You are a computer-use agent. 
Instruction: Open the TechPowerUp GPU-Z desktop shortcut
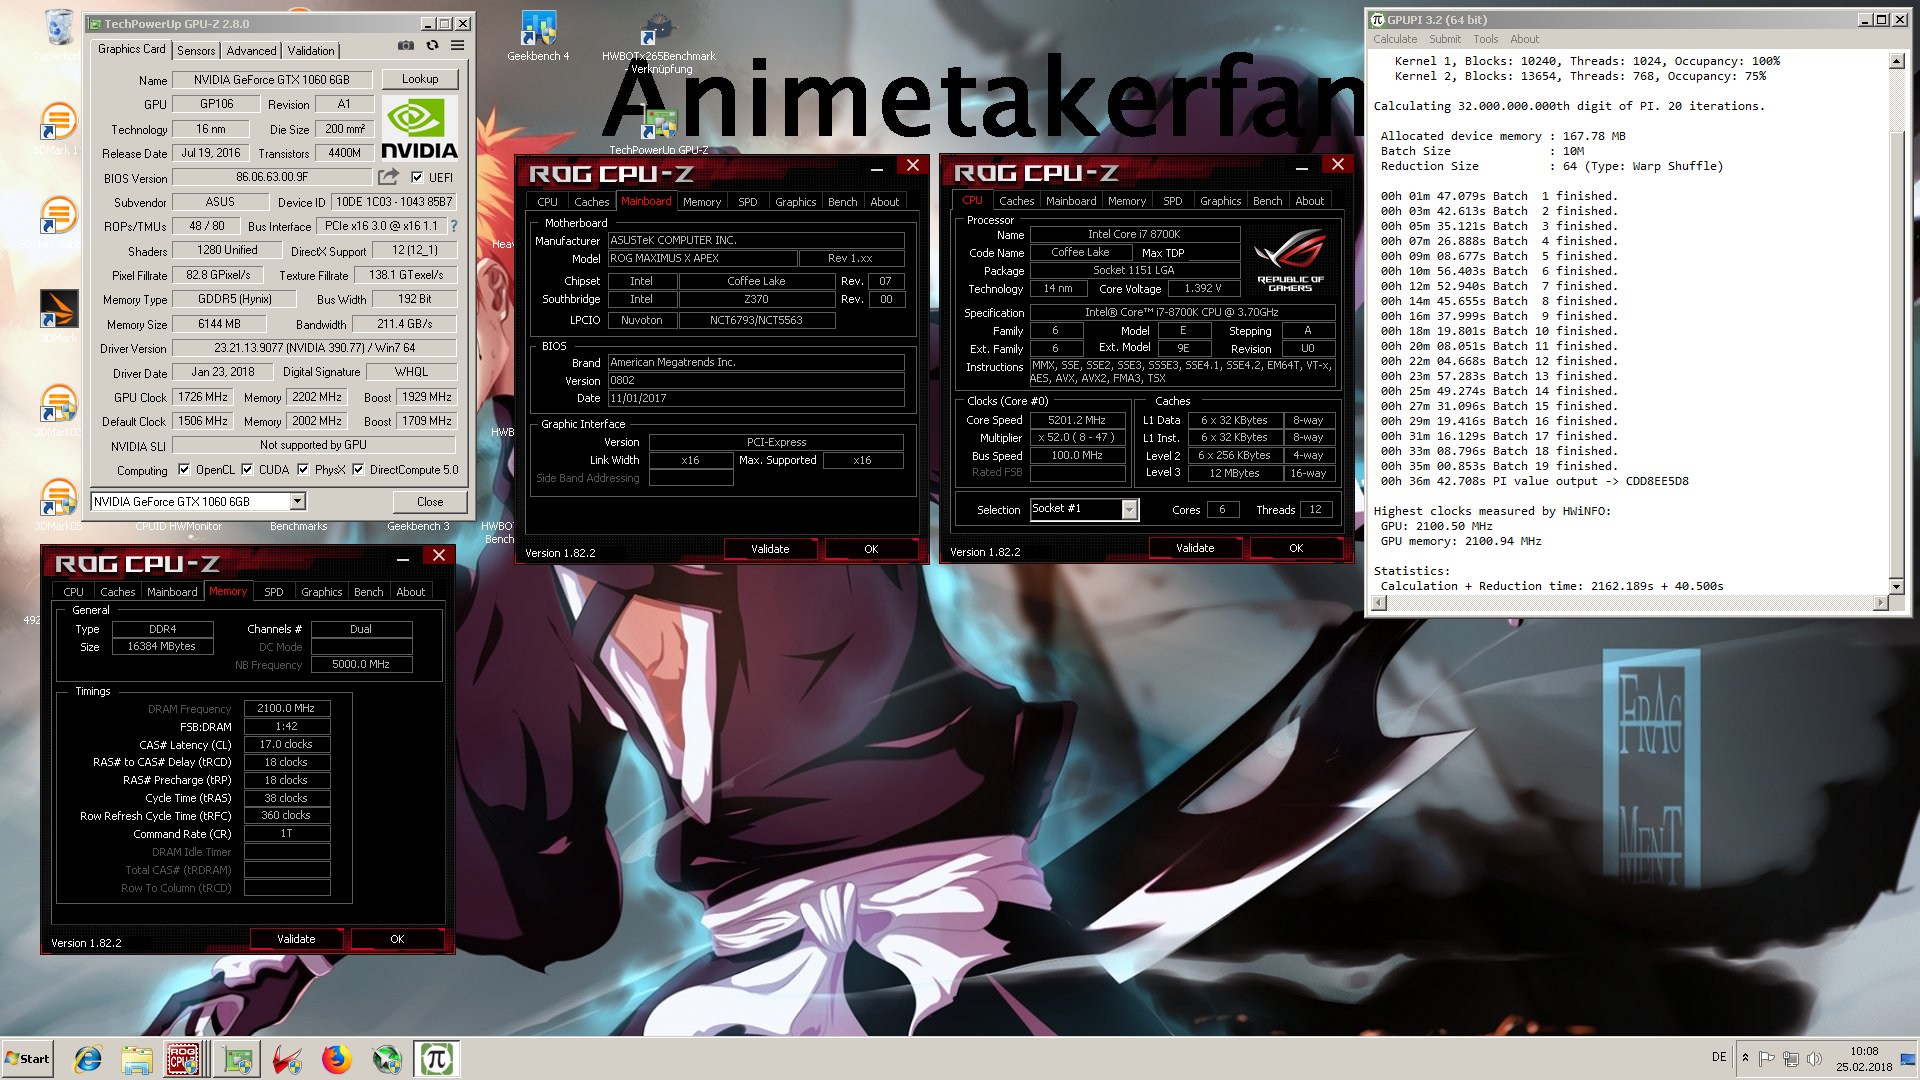pos(658,130)
